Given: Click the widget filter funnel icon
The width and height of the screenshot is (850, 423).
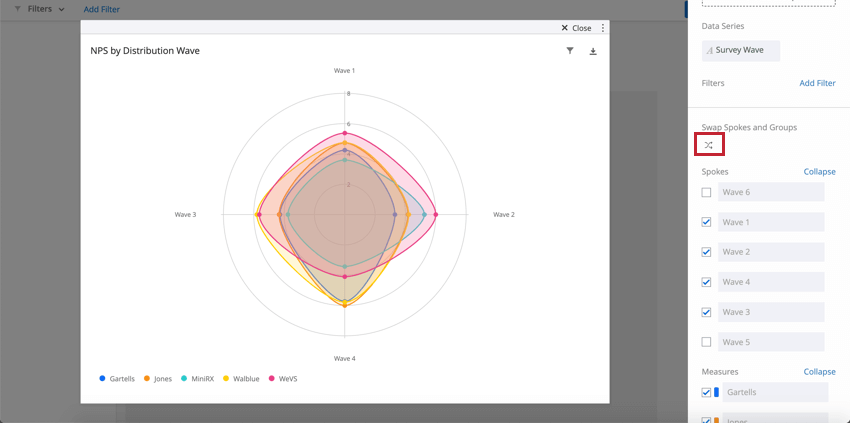Looking at the screenshot, I should coord(570,51).
